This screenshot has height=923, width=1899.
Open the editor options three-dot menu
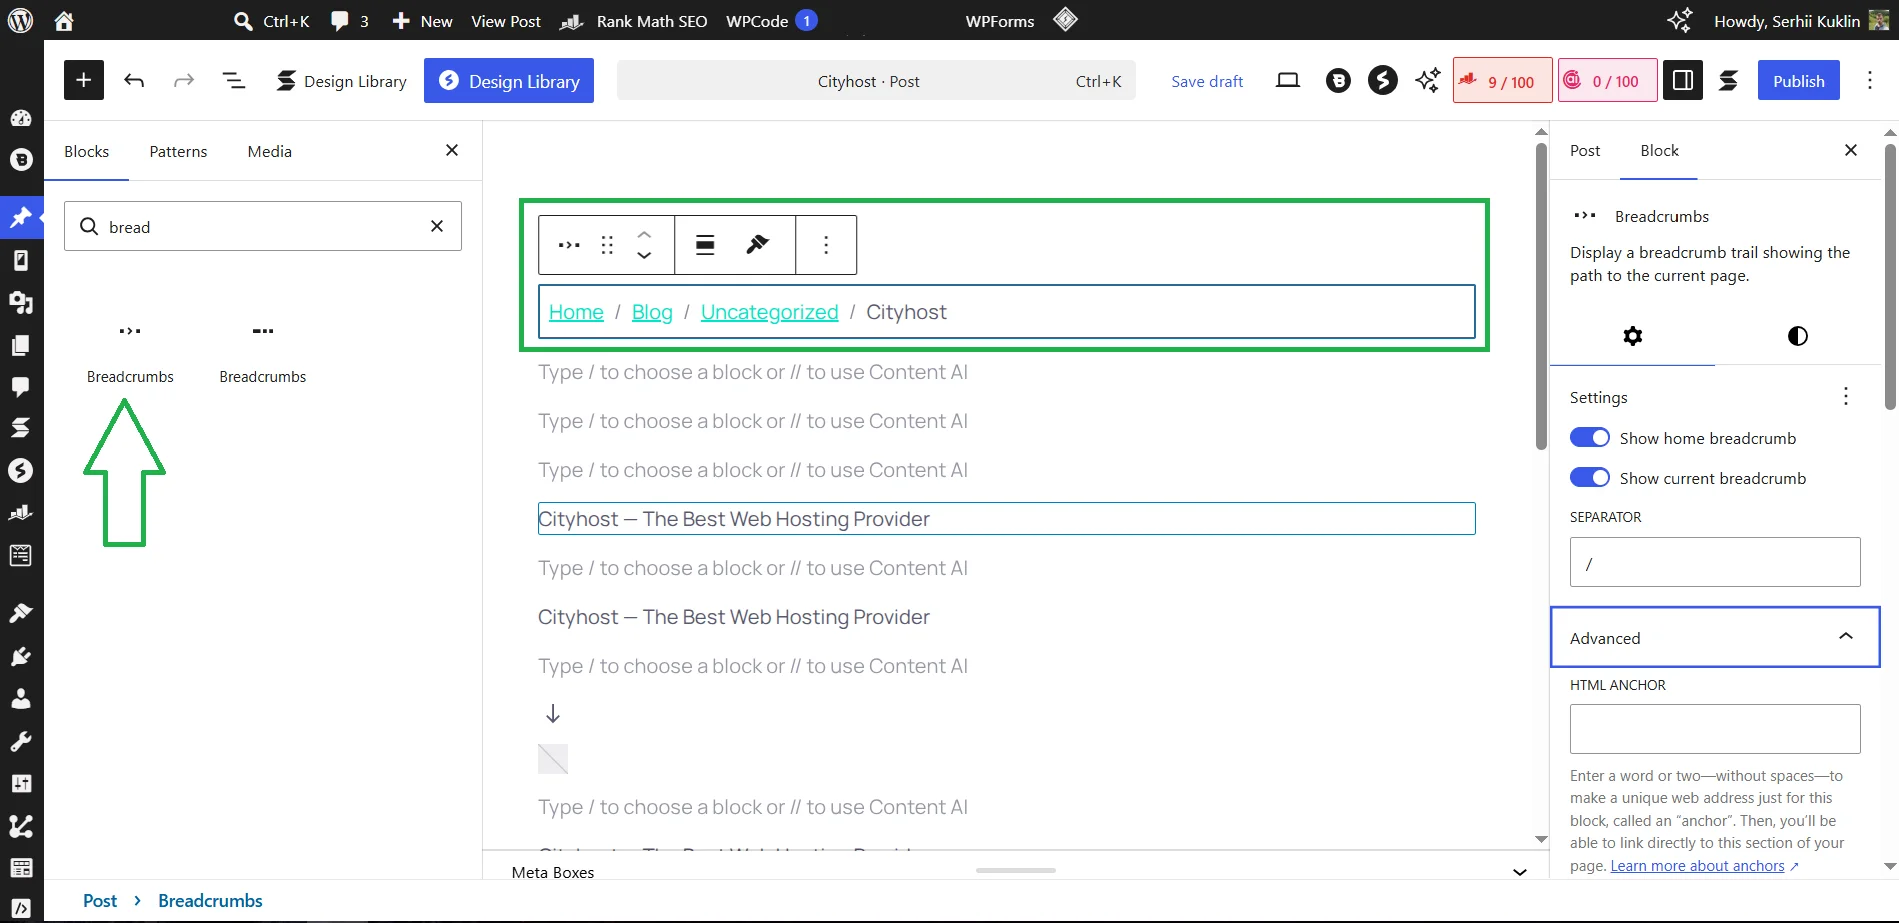(1870, 80)
